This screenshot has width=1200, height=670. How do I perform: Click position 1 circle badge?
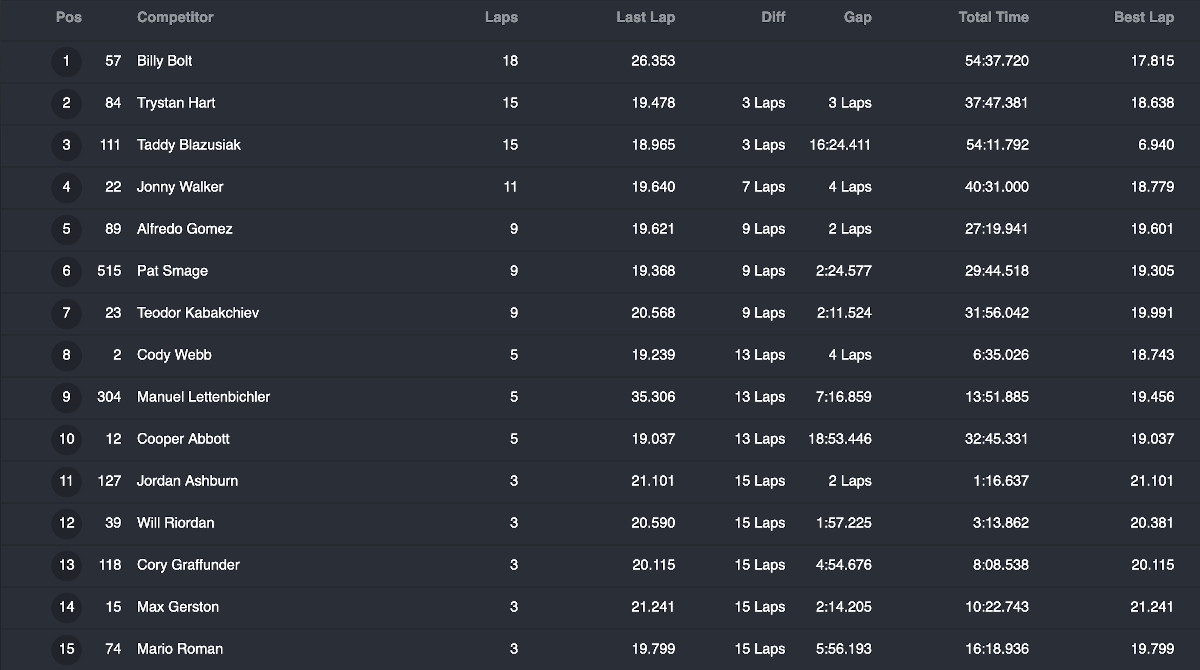(x=67, y=61)
